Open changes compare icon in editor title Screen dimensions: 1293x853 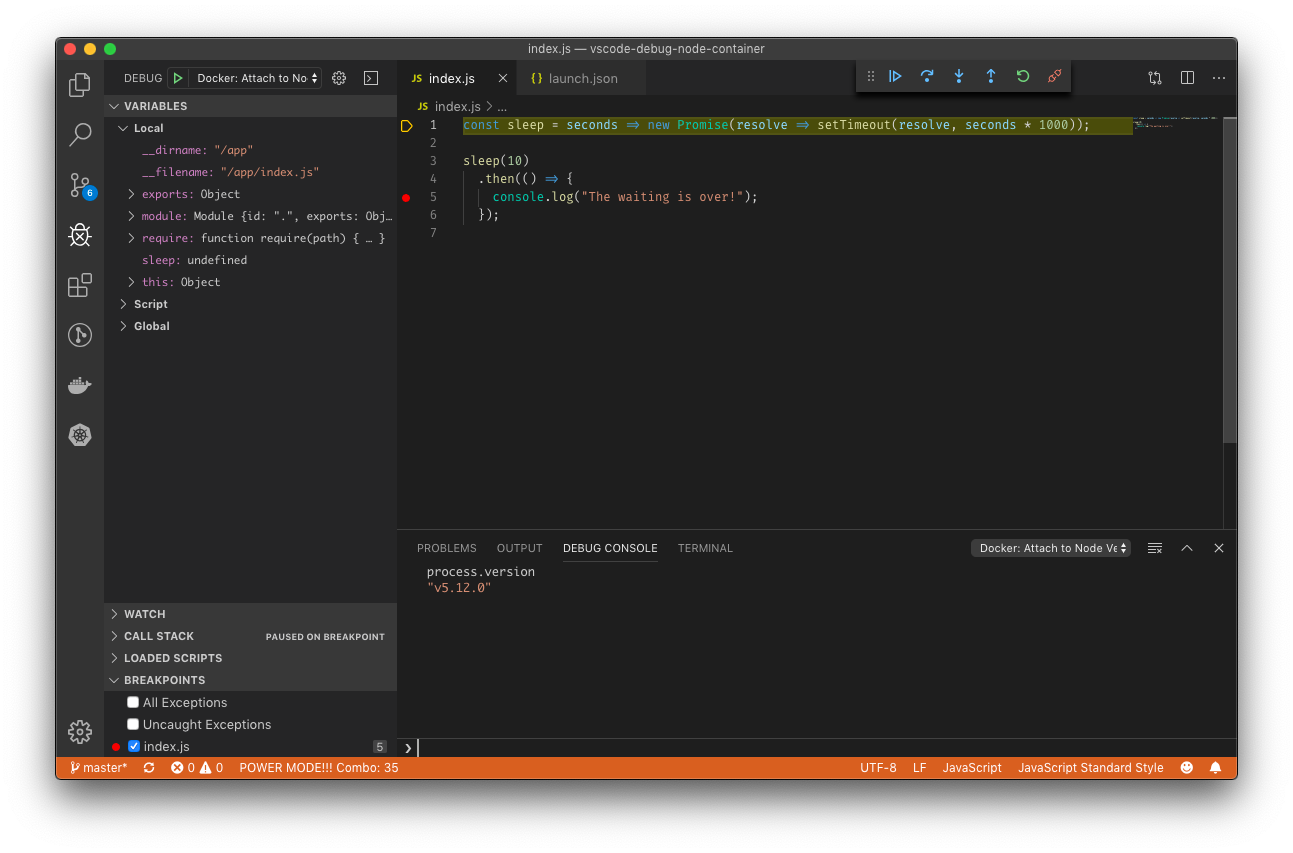pyautogui.click(x=1155, y=78)
